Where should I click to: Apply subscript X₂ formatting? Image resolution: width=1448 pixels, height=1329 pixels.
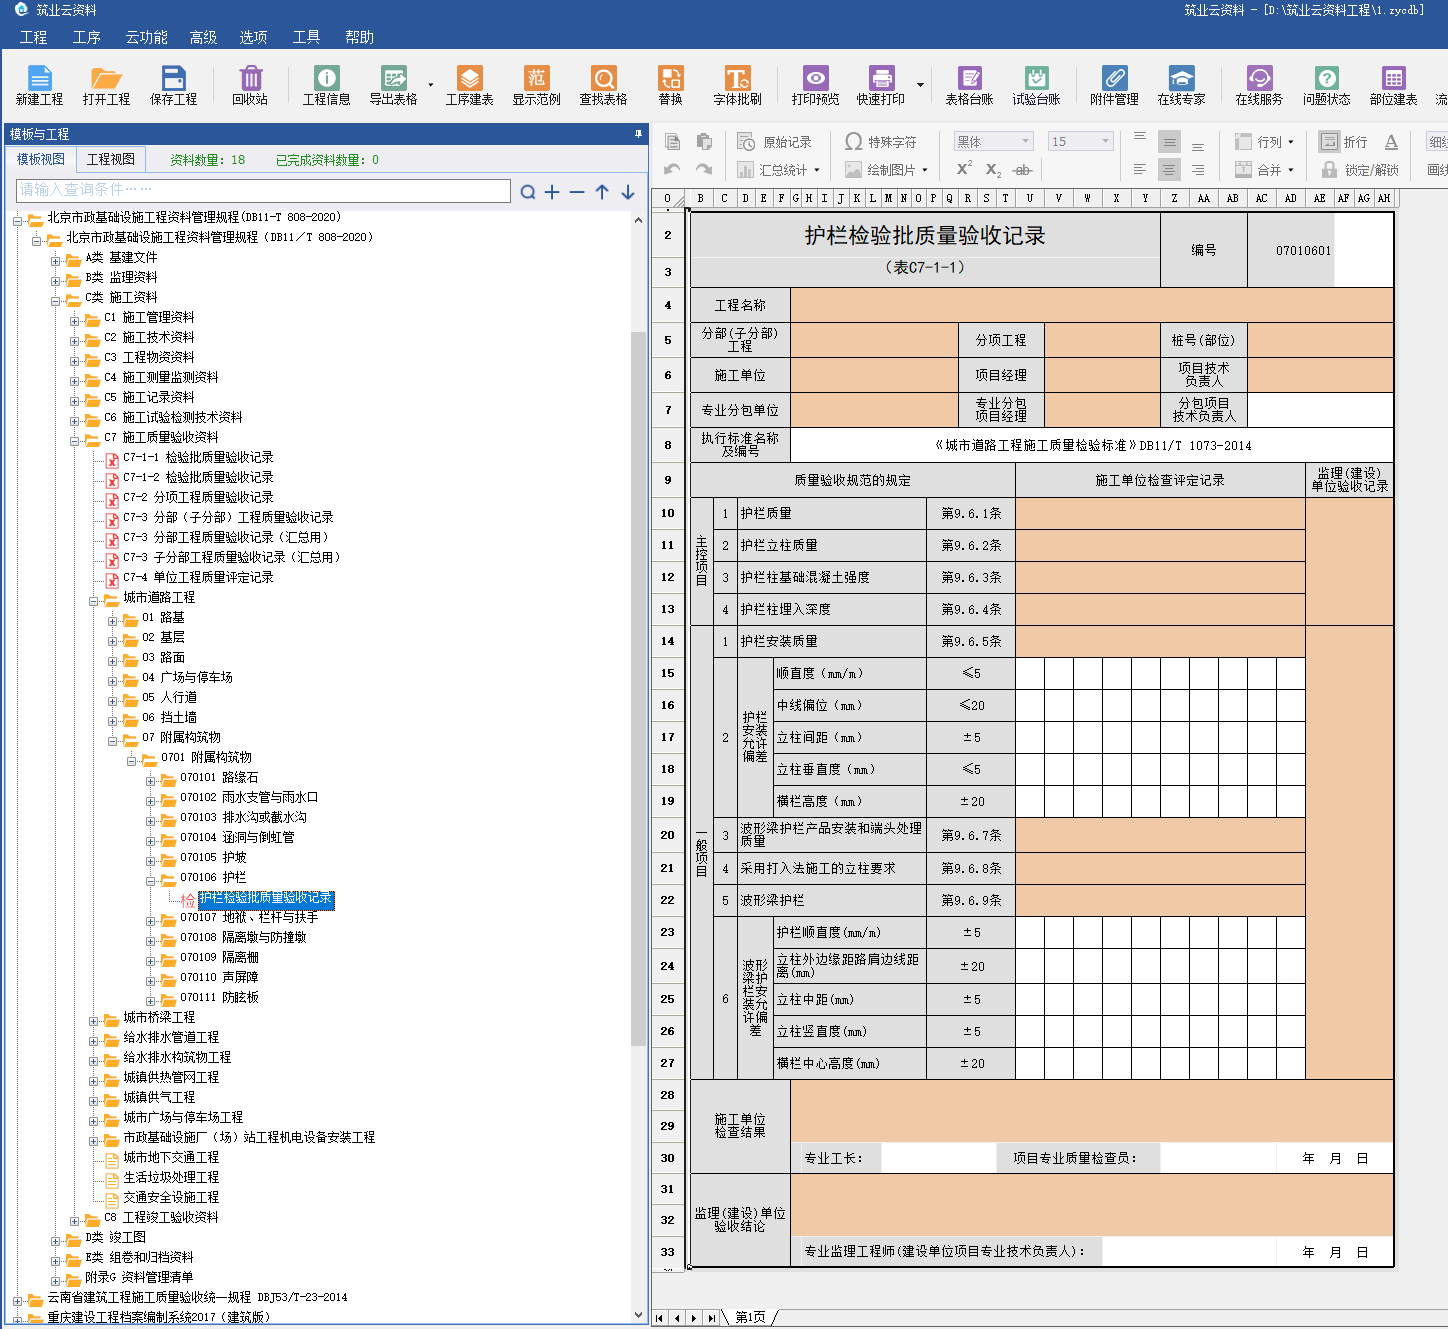[993, 170]
